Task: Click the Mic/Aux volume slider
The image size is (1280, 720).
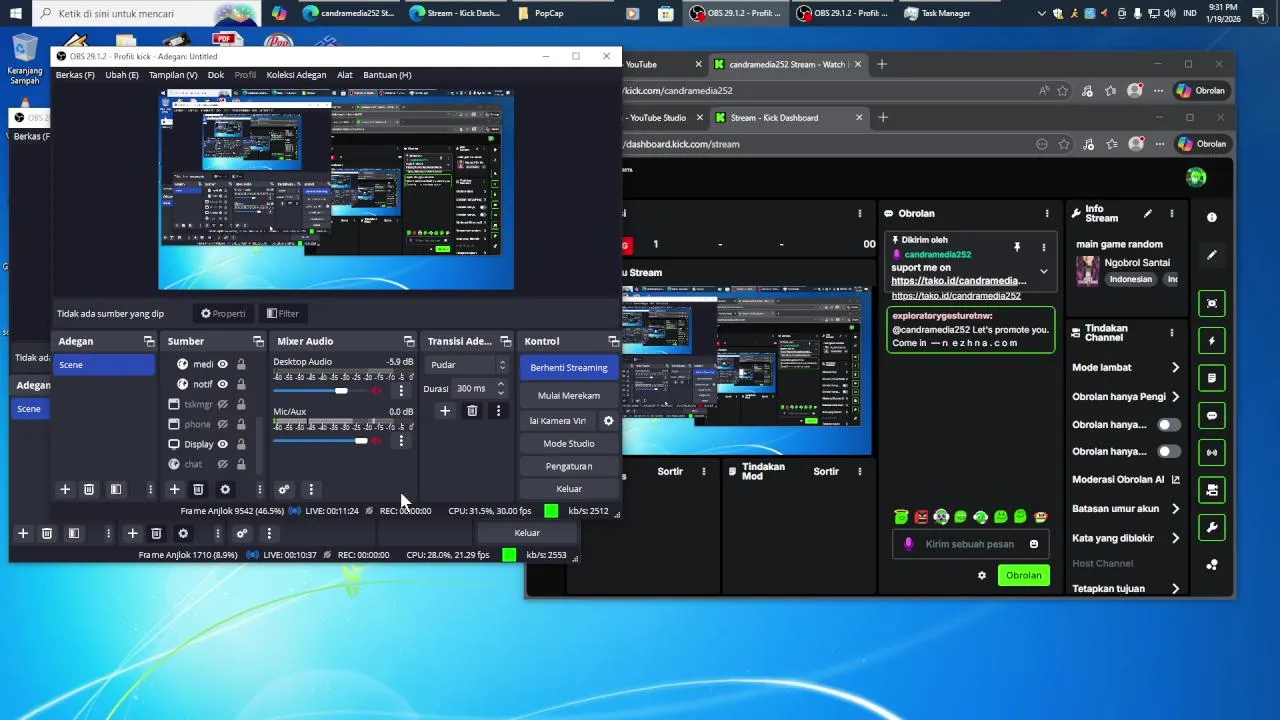Action: click(320, 440)
